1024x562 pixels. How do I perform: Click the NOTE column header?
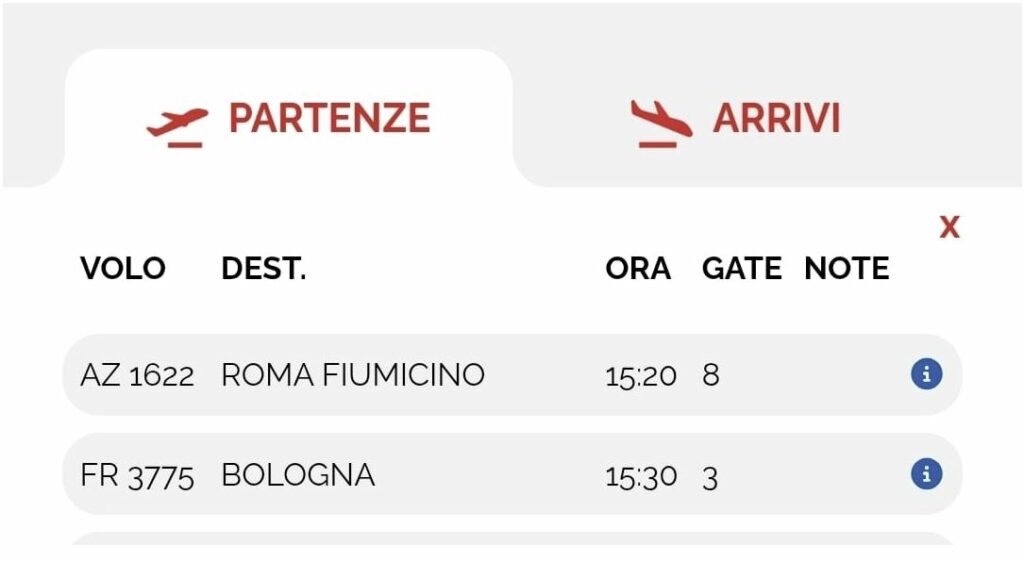846,268
